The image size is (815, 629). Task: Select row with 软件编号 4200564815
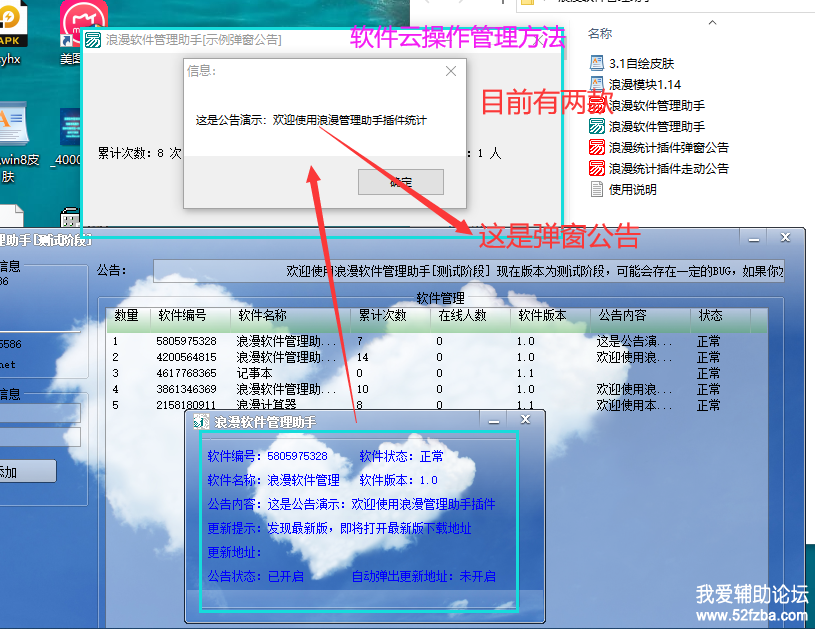tap(186, 357)
